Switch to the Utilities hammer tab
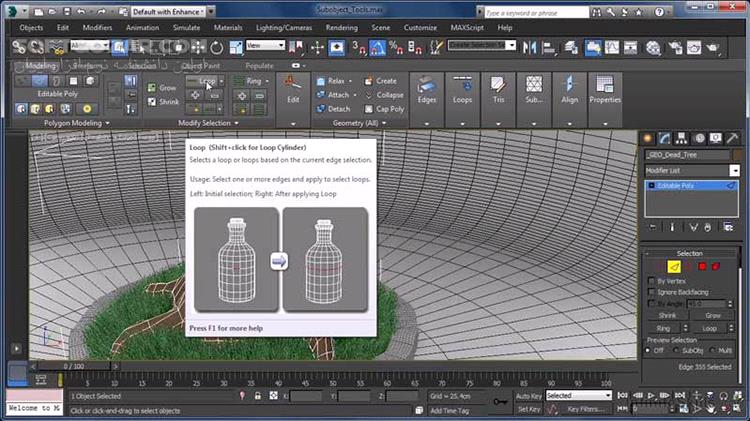750x421 pixels. (732, 139)
